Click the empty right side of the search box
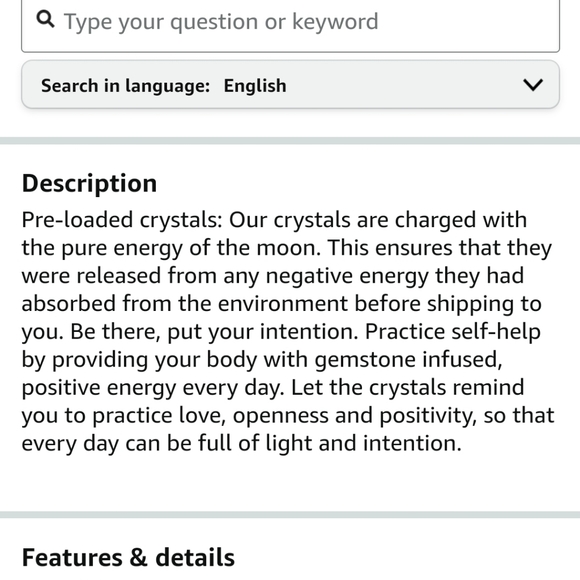Viewport: 580px width, 580px height. 470,22
